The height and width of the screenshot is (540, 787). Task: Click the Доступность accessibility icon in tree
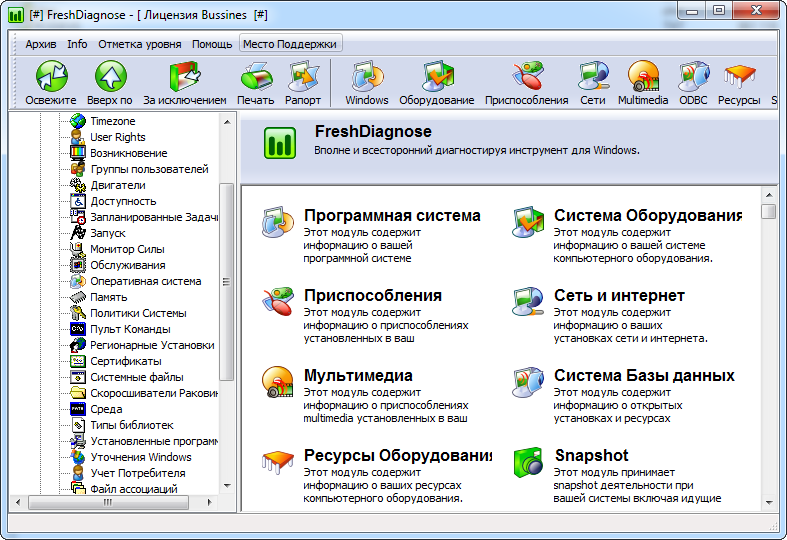[x=78, y=201]
